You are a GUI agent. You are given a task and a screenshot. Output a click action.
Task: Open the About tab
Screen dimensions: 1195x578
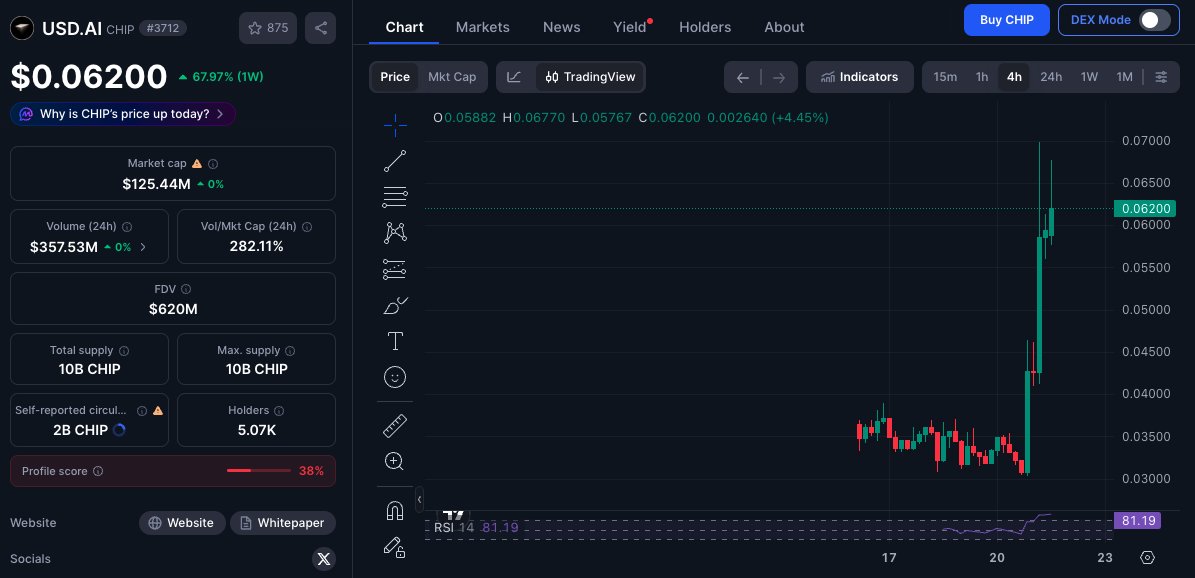pyautogui.click(x=784, y=27)
